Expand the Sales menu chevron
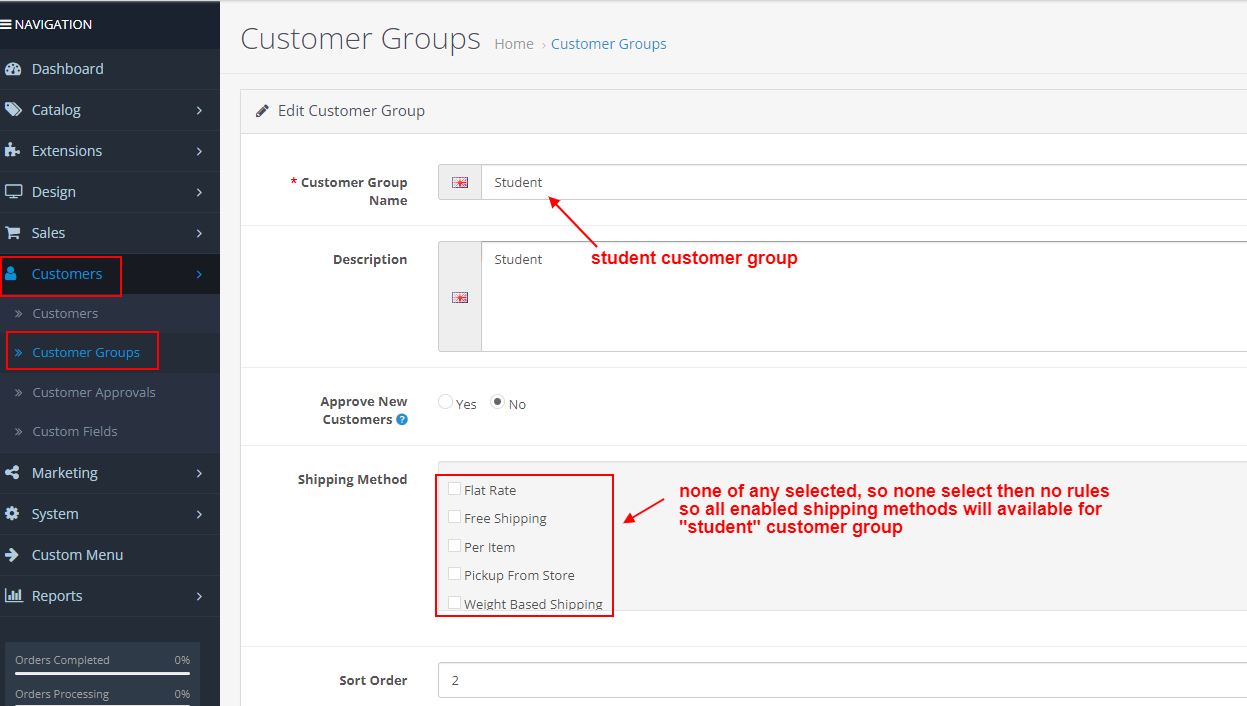Screen dimensions: 1247x706 pos(199,233)
